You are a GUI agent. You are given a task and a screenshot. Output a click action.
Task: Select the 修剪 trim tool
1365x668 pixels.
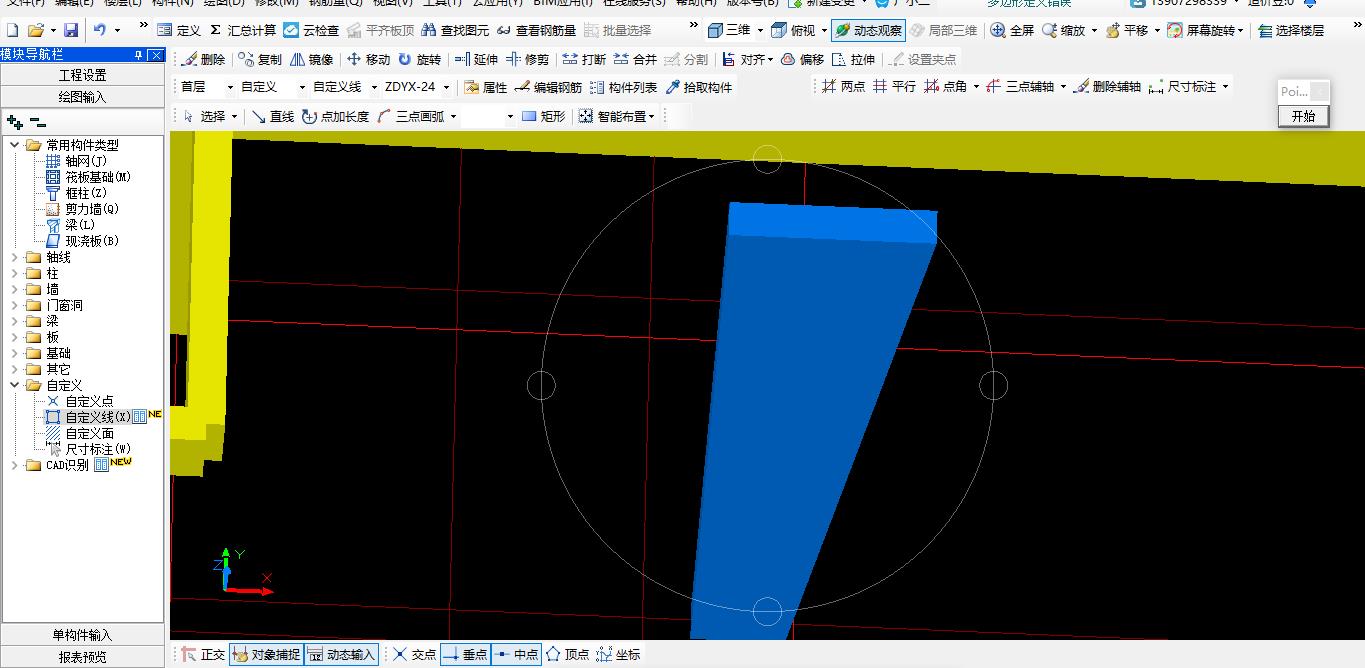coord(527,59)
